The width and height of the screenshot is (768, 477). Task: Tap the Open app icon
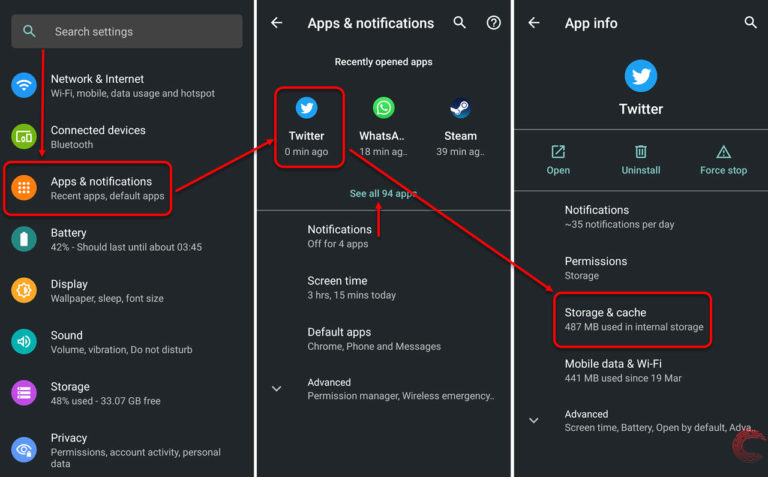pos(558,151)
